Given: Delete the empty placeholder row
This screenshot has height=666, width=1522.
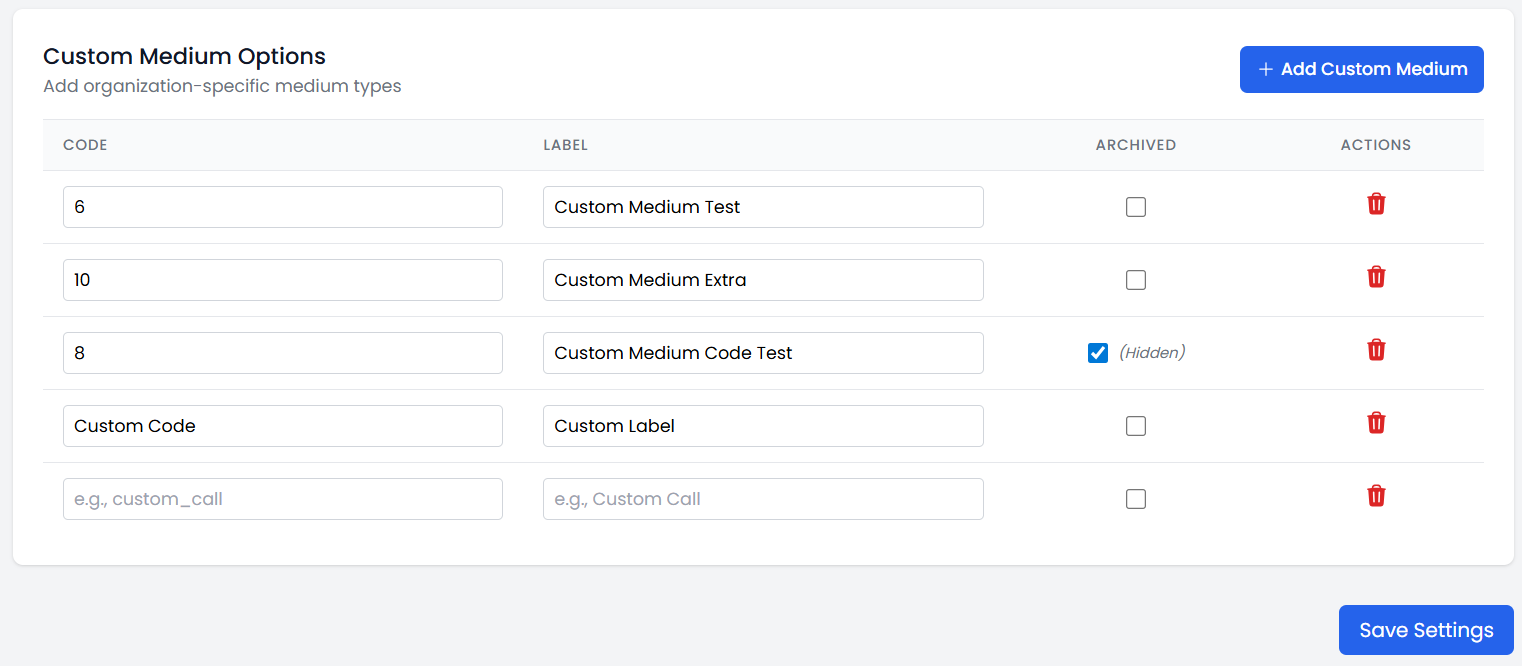Looking at the screenshot, I should [x=1376, y=496].
